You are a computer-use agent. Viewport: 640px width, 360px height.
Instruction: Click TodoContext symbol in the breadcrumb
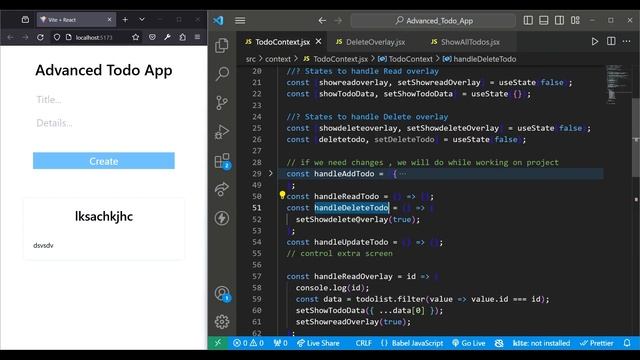pyautogui.click(x=405, y=59)
